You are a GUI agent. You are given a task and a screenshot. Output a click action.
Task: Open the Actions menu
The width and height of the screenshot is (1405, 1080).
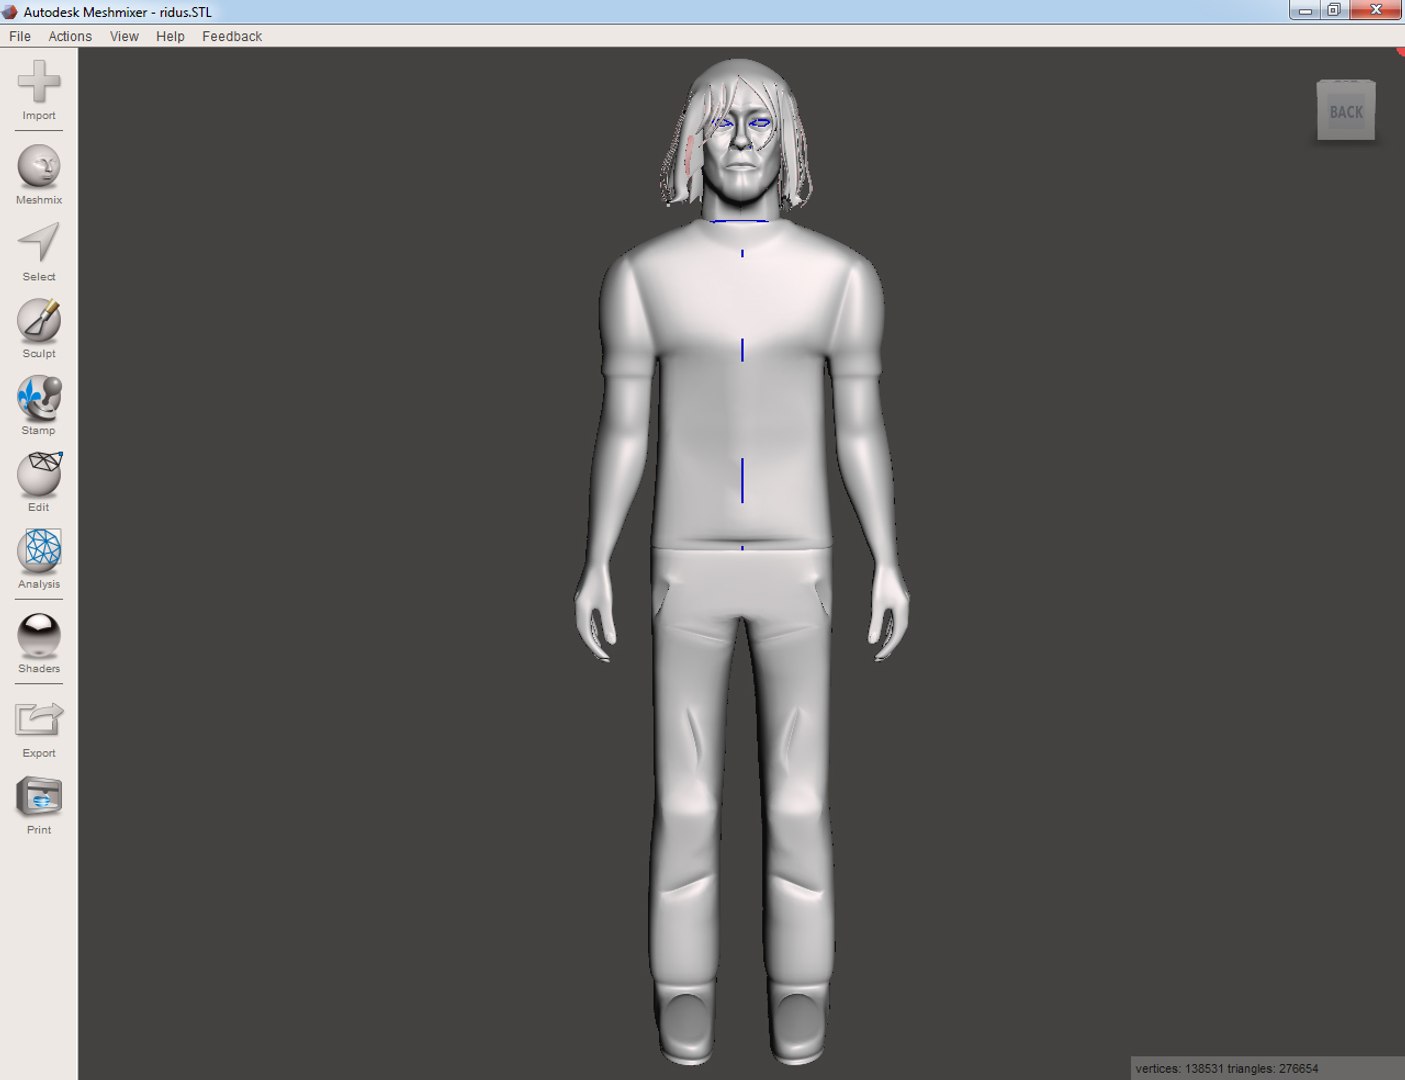(x=70, y=36)
